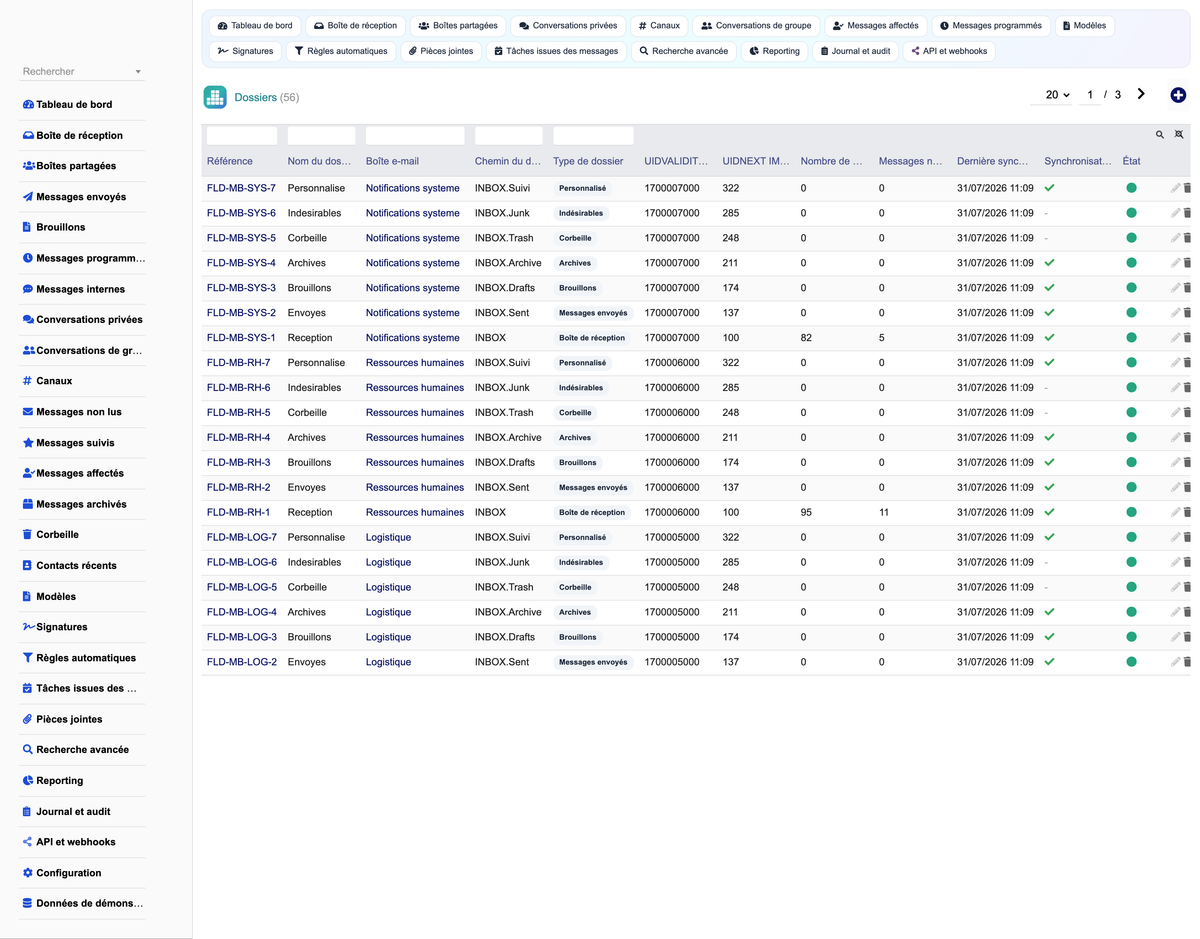Sort by Type de dossier column header
This screenshot has height=939, width=1200.
(x=588, y=161)
